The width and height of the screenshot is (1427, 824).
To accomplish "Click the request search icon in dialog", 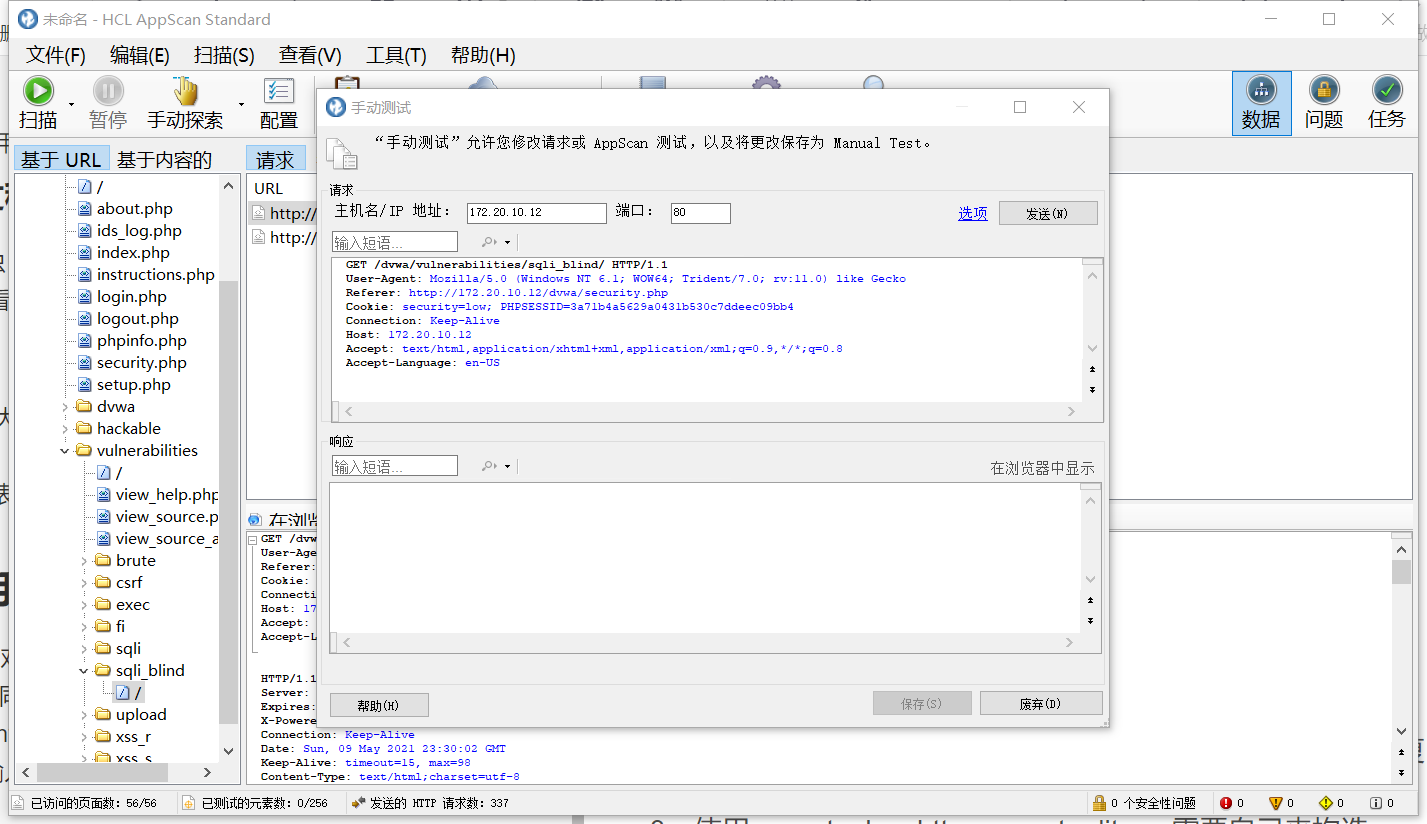I will pos(490,242).
